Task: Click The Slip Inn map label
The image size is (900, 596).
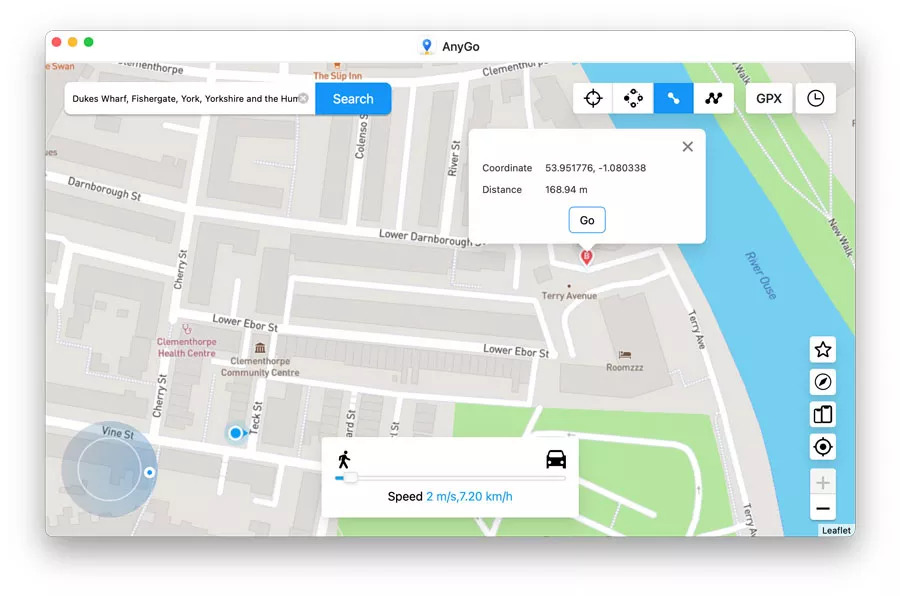Action: (x=338, y=75)
